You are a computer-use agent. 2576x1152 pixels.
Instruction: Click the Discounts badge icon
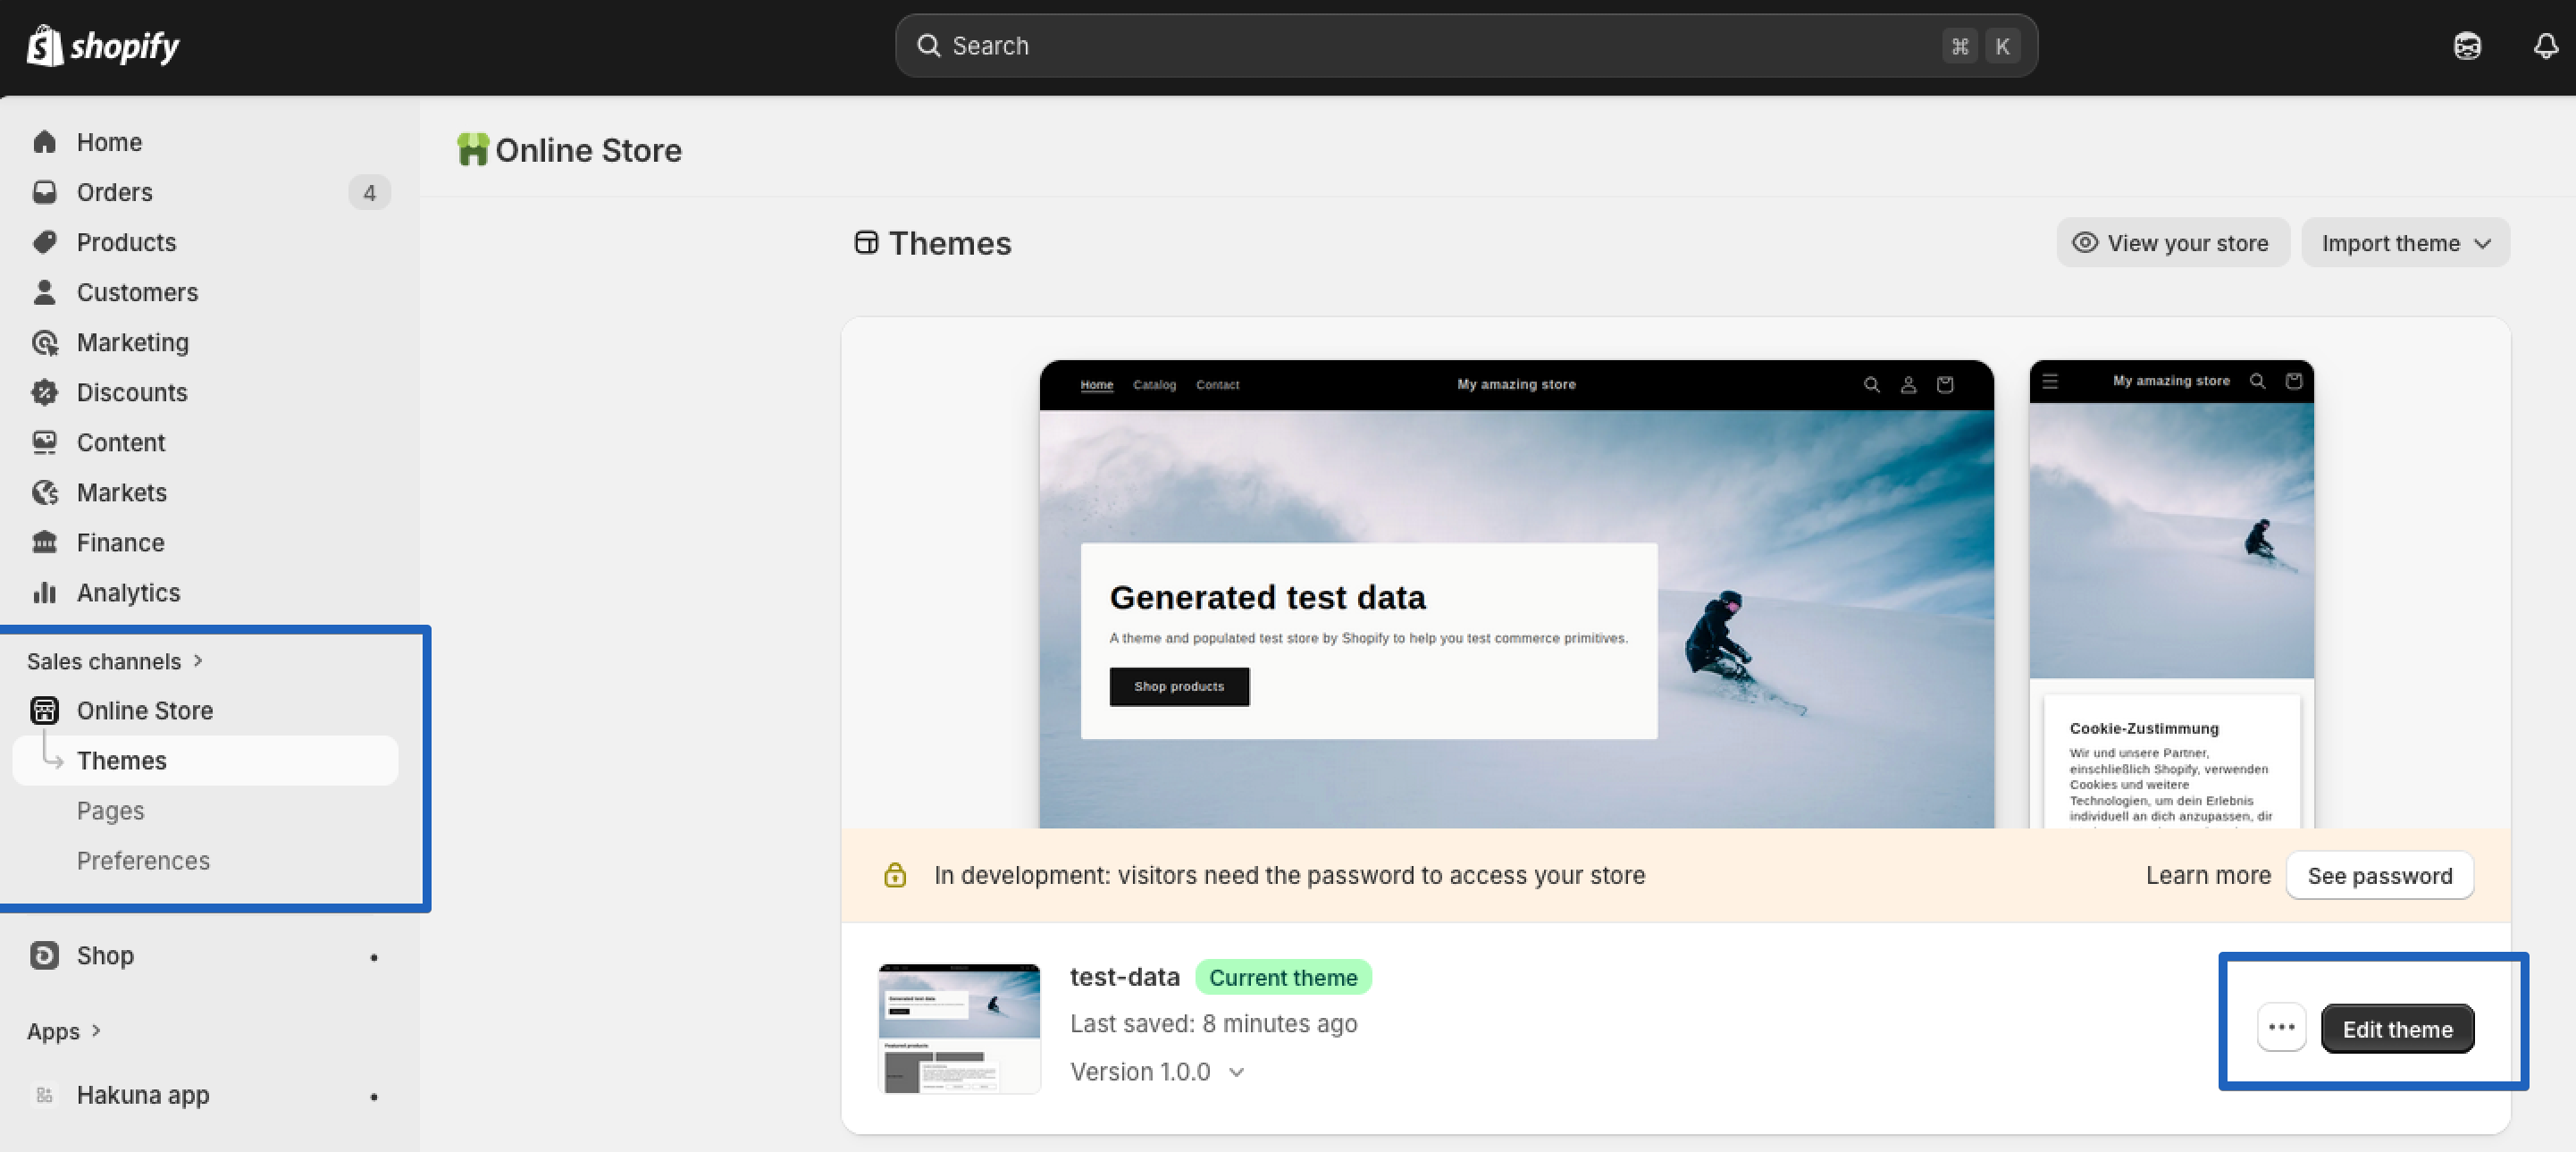point(44,392)
